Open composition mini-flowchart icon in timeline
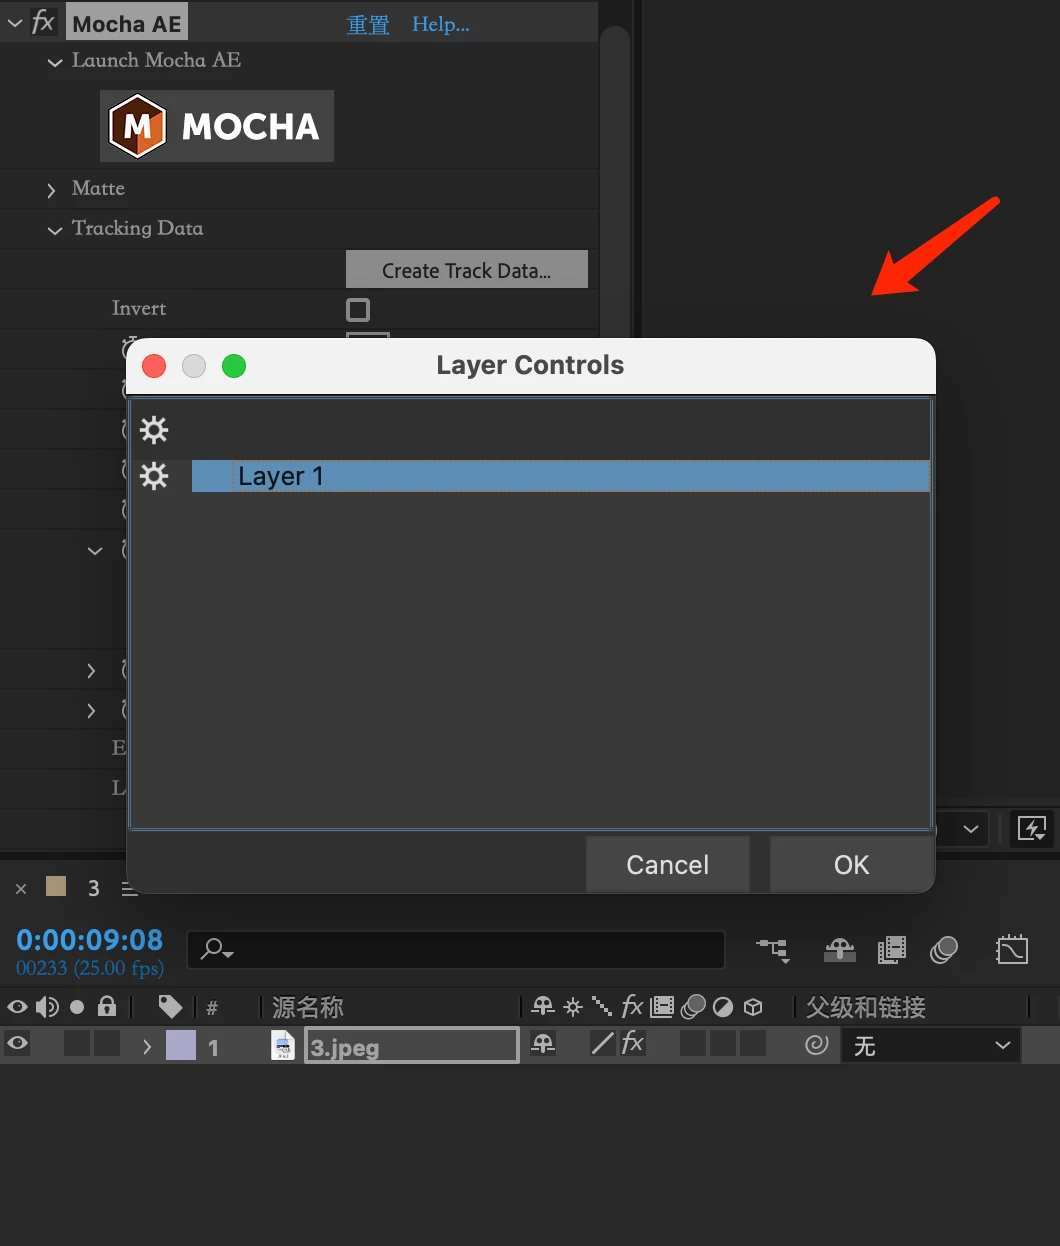Screen dimensions: 1060x1246 coord(773,950)
